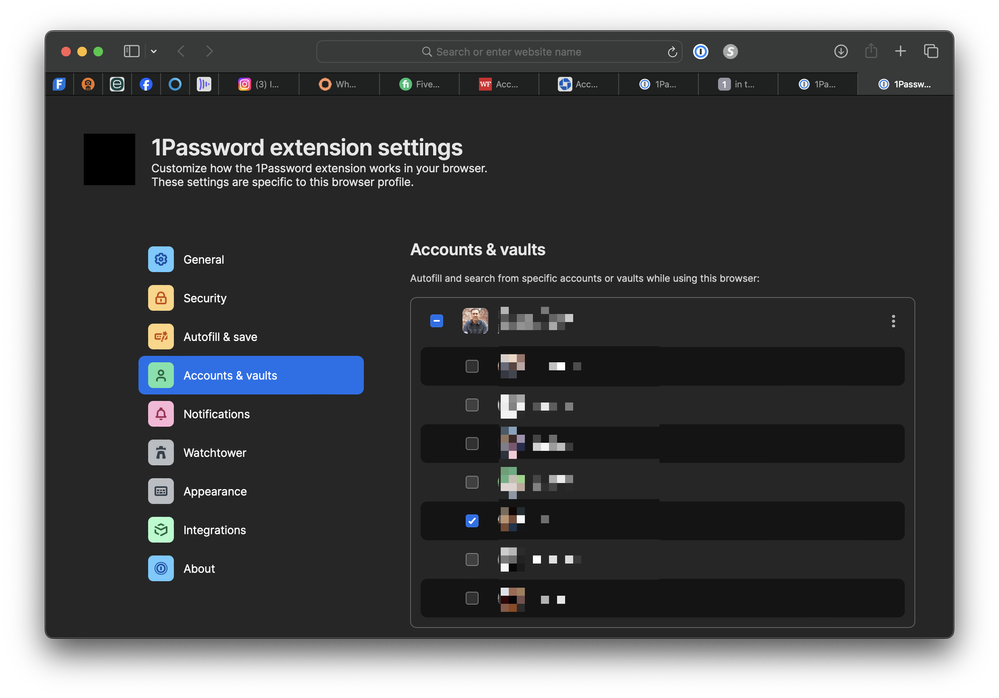Click the Security padlock icon
This screenshot has height=698, width=999.
point(161,298)
